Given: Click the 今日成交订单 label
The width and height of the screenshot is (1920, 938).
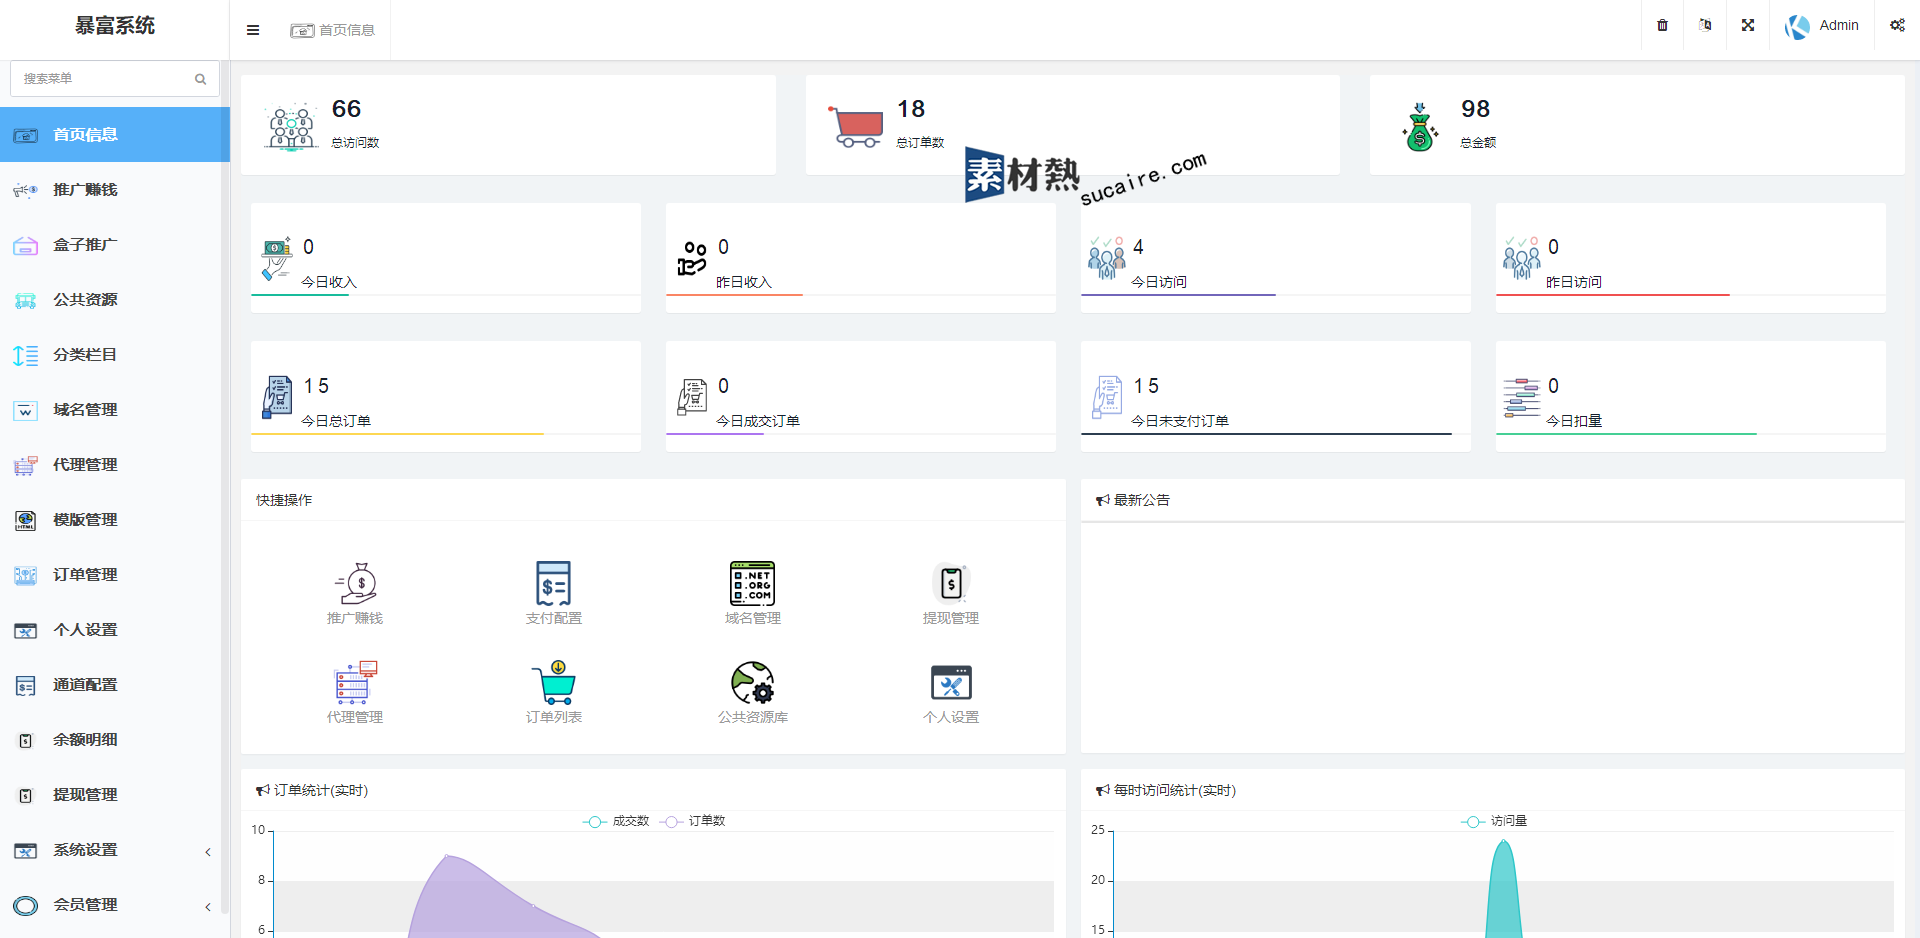Looking at the screenshot, I should (x=758, y=421).
